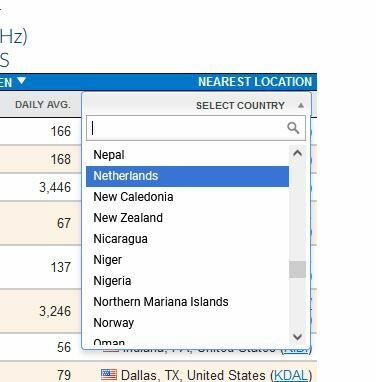Select Niger from the country list
Screen dimensions: 376x382
pos(187,260)
